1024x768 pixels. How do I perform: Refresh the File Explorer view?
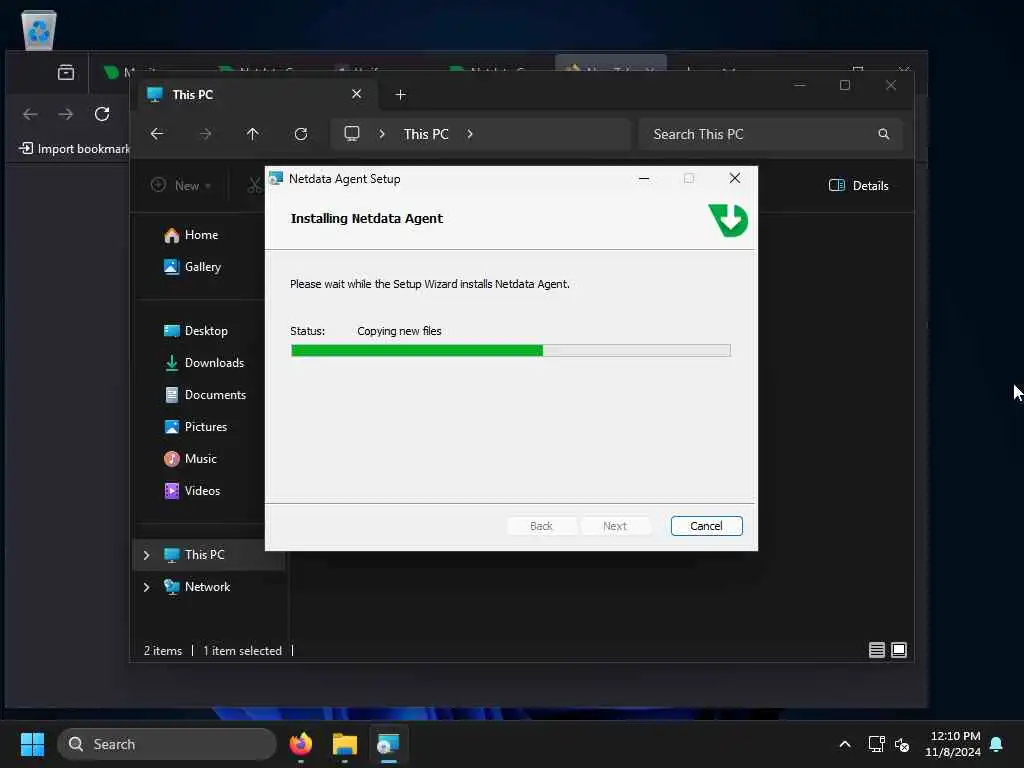[300, 134]
